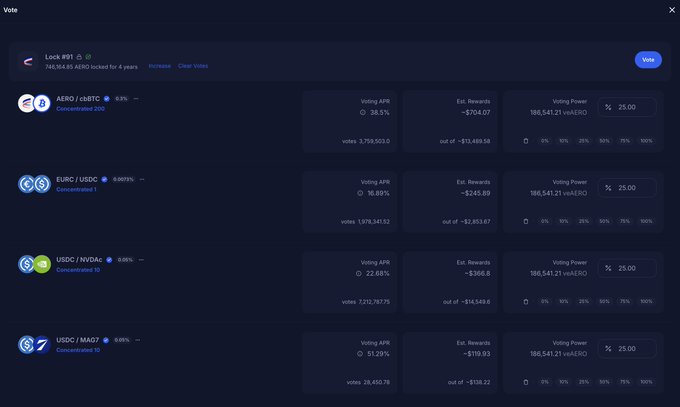Focus the USDC / NVDAc percentage input field
This screenshot has width=680, height=407.
coord(627,268)
